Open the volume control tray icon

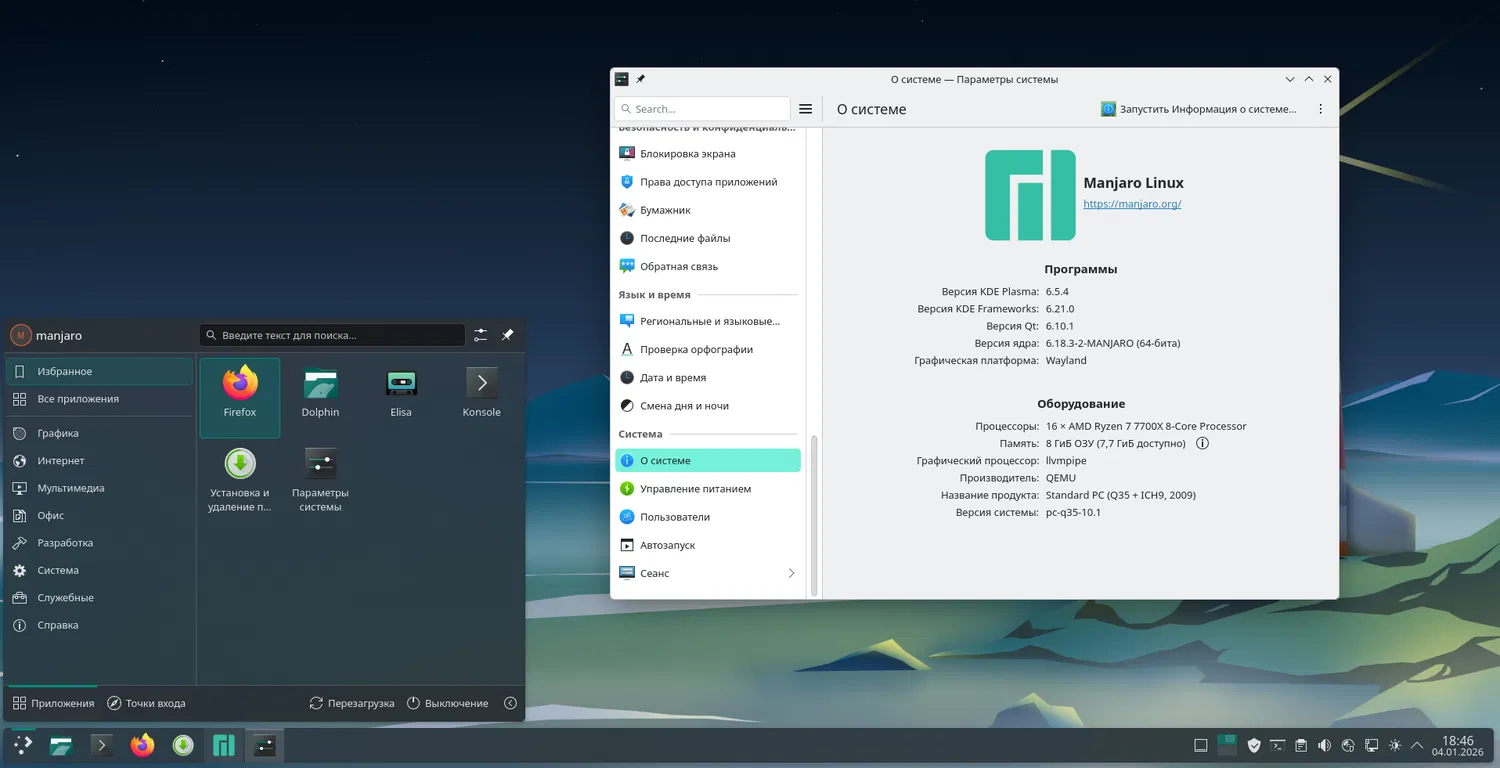[x=1325, y=745]
